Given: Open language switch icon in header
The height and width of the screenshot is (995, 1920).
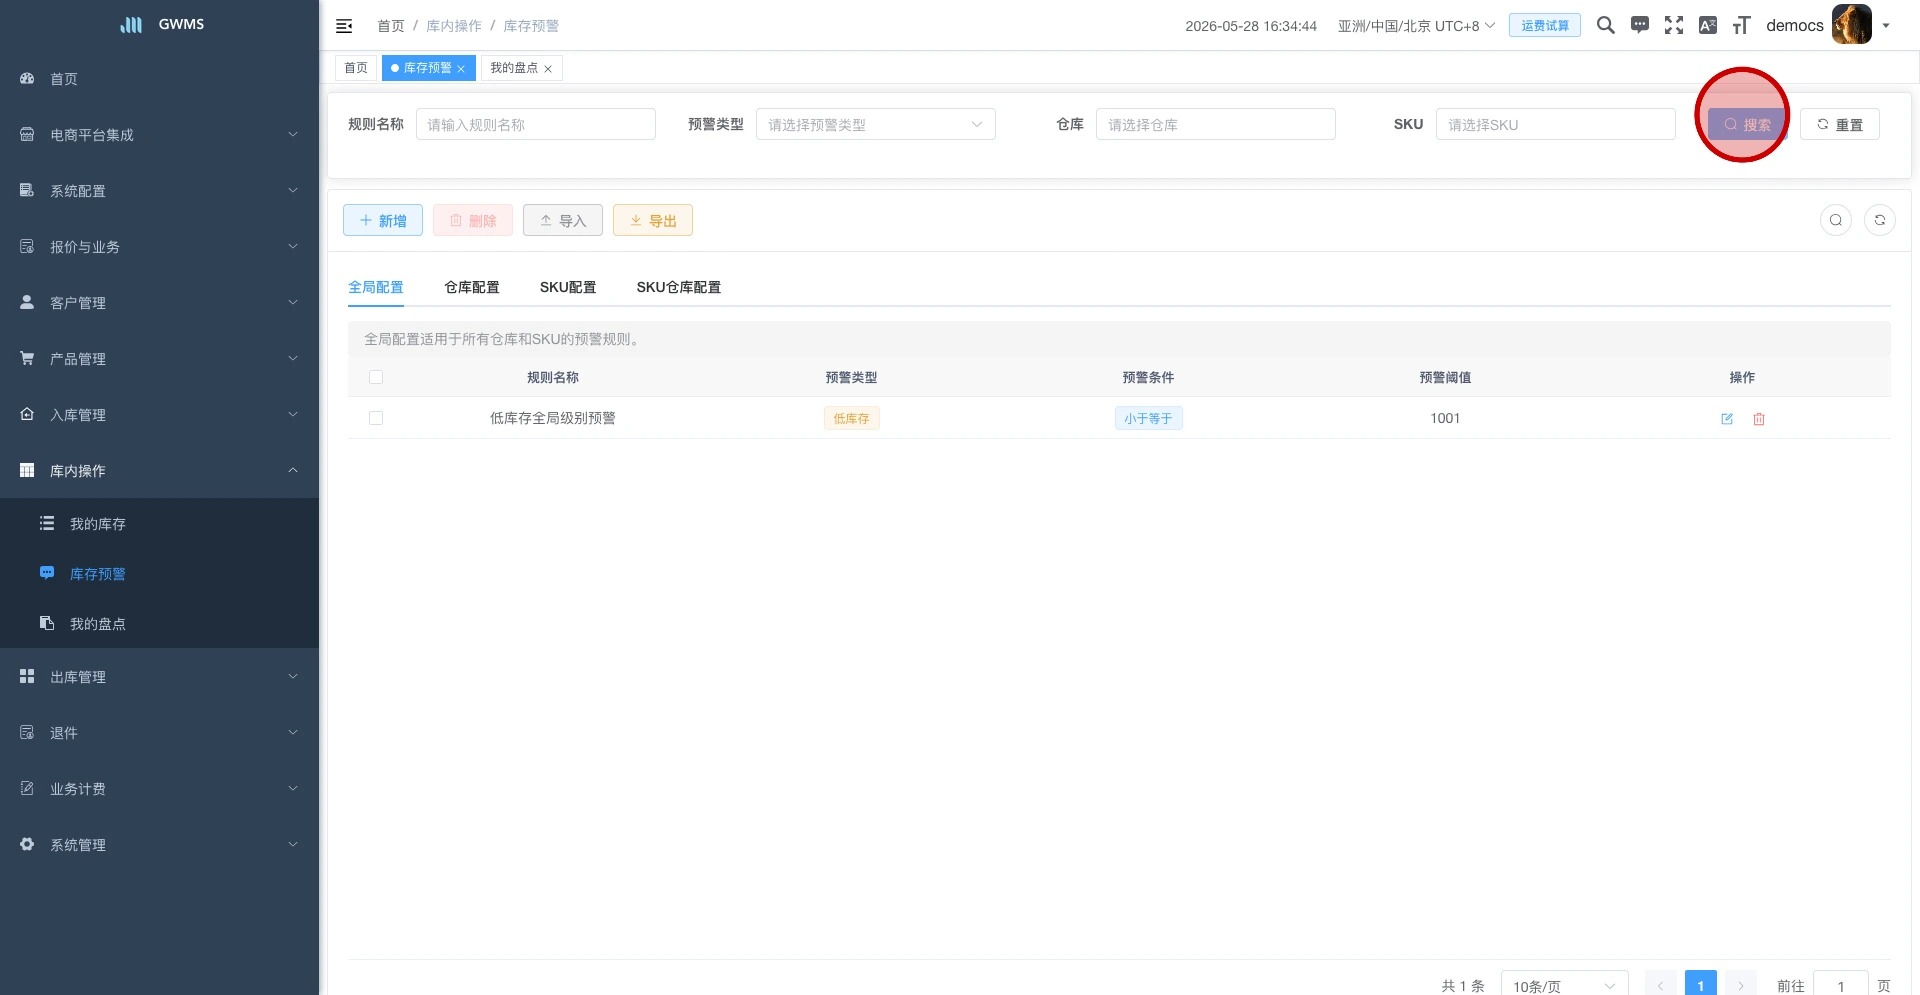Looking at the screenshot, I should click(1708, 25).
